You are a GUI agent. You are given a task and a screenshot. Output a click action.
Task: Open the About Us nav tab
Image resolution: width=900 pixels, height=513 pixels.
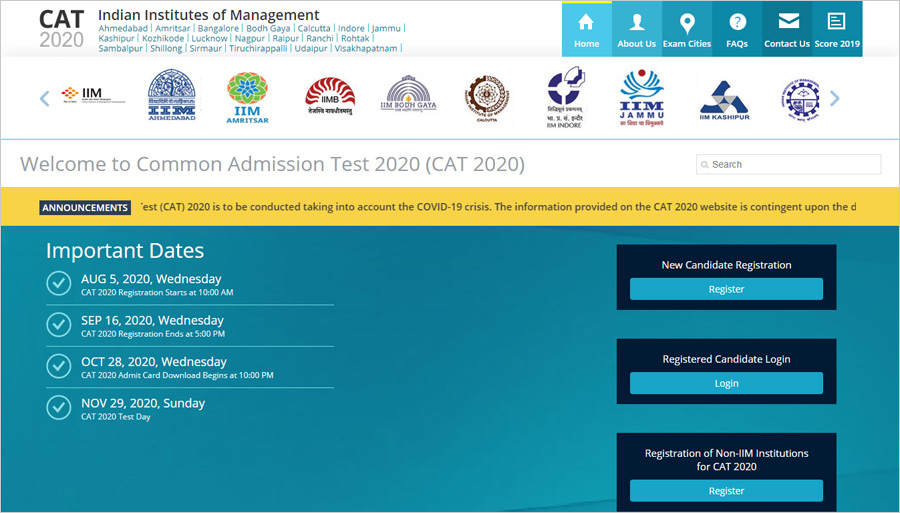click(x=637, y=29)
